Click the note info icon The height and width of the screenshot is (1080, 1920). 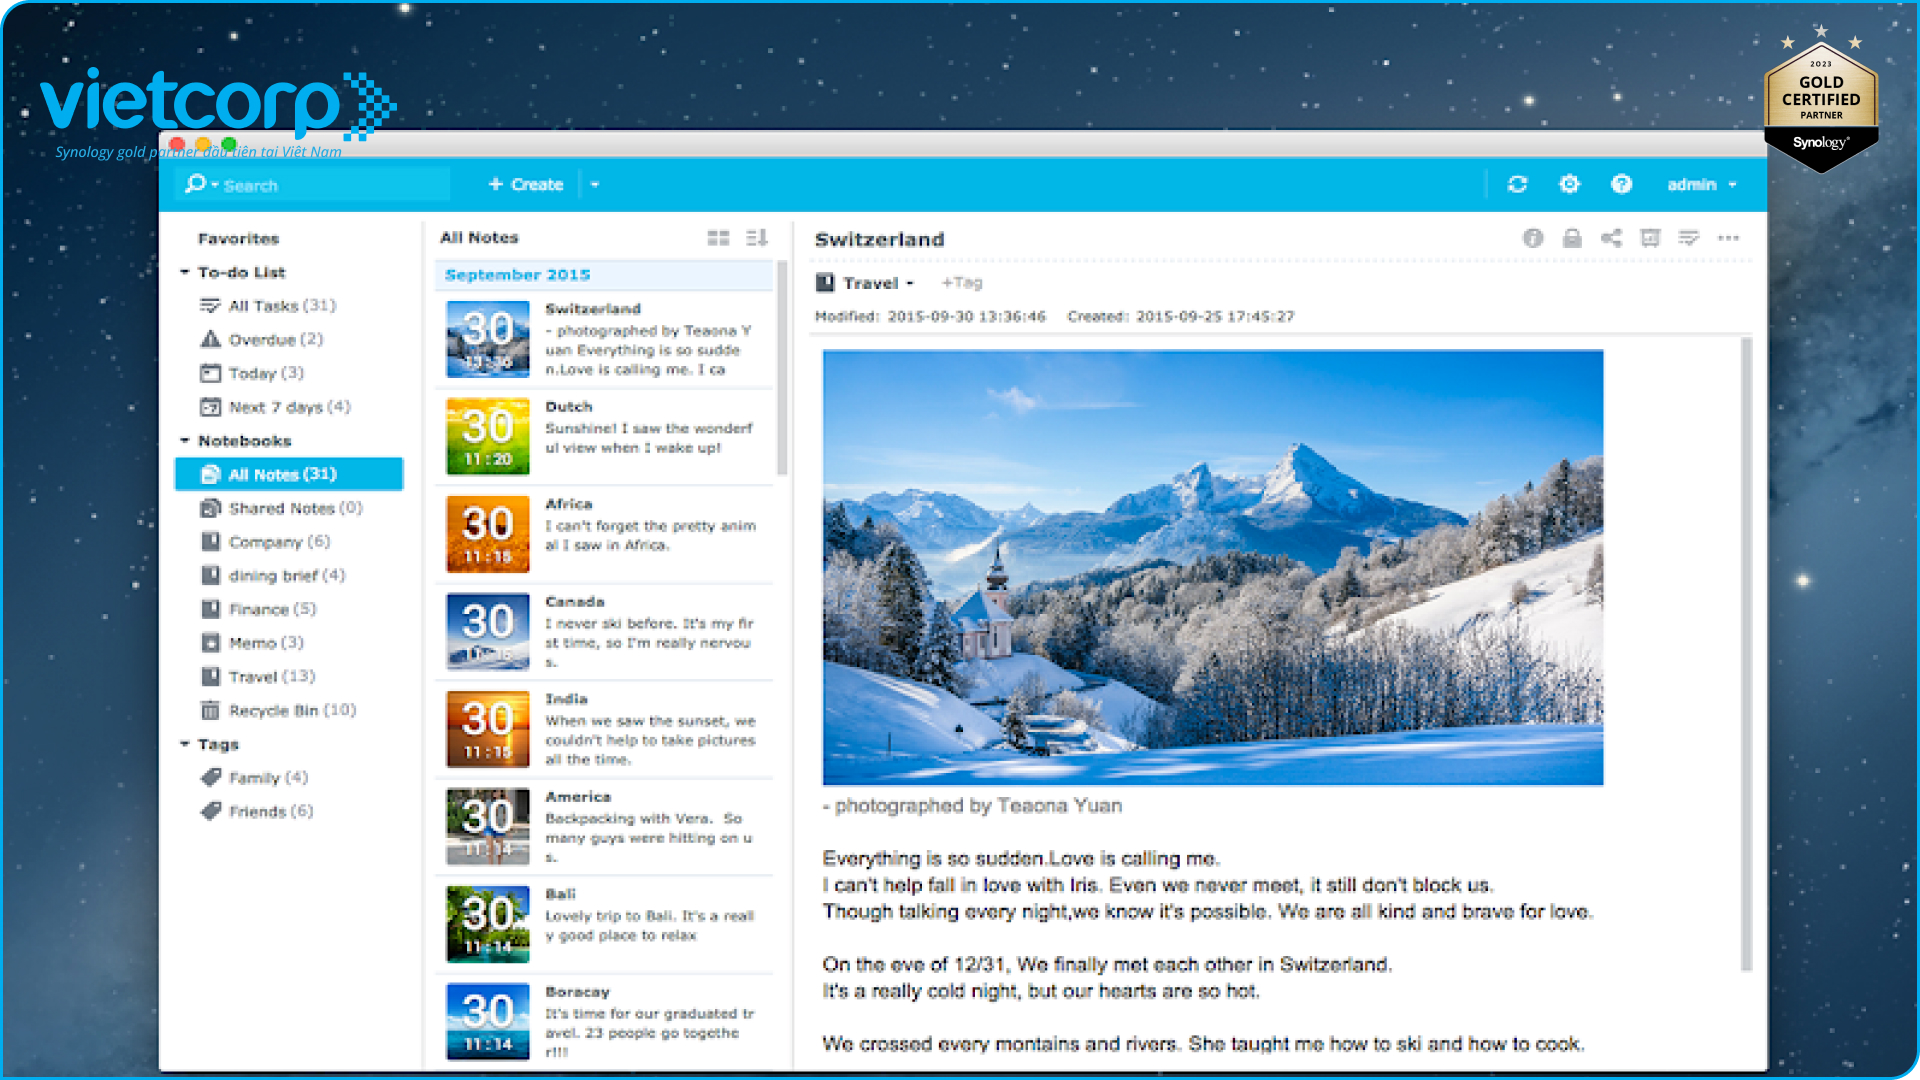(x=1532, y=238)
